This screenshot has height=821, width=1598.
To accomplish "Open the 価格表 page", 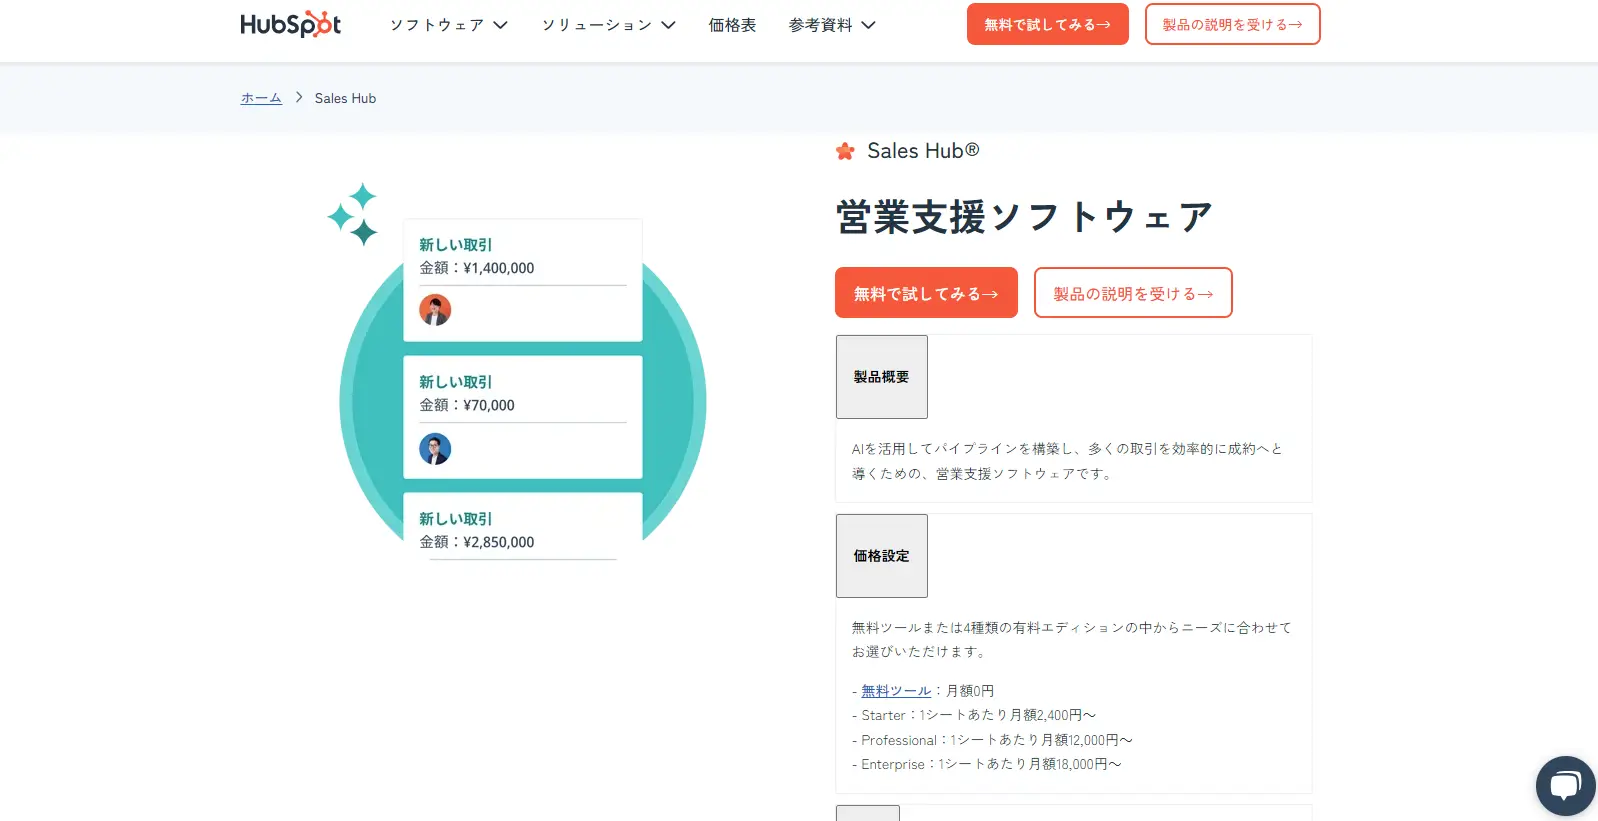I will tap(732, 25).
